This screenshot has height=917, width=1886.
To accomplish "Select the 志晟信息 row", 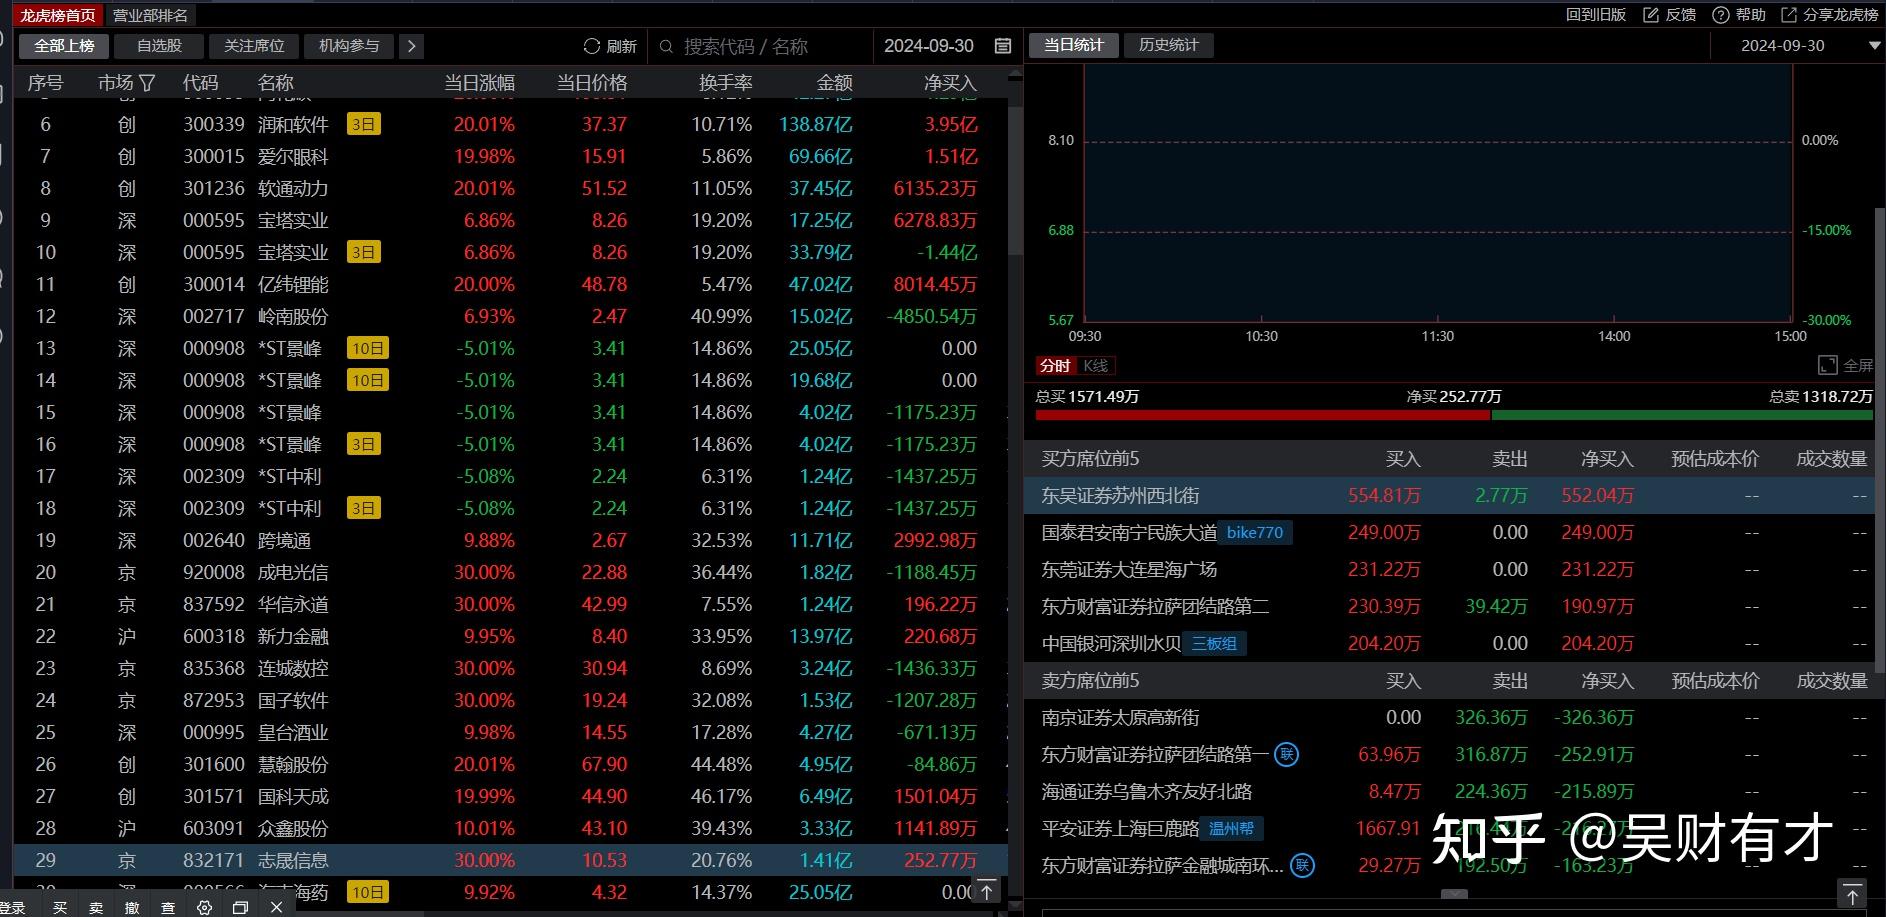I will tap(511, 860).
